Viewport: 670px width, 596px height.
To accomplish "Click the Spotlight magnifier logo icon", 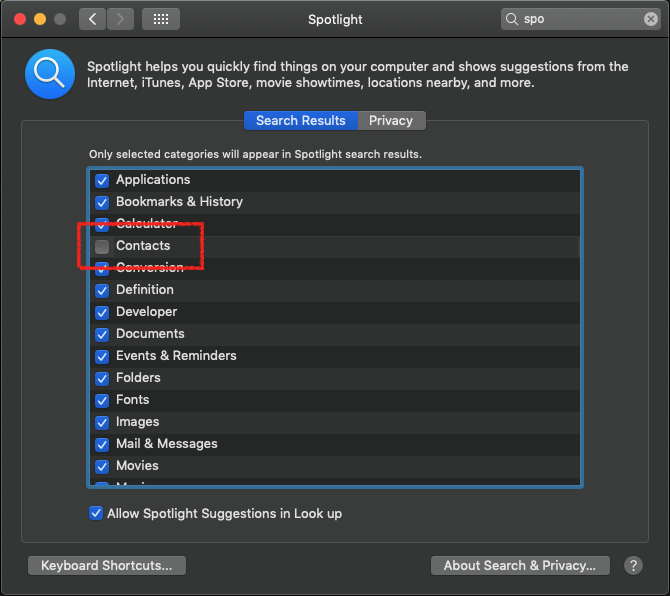I will 50,74.
